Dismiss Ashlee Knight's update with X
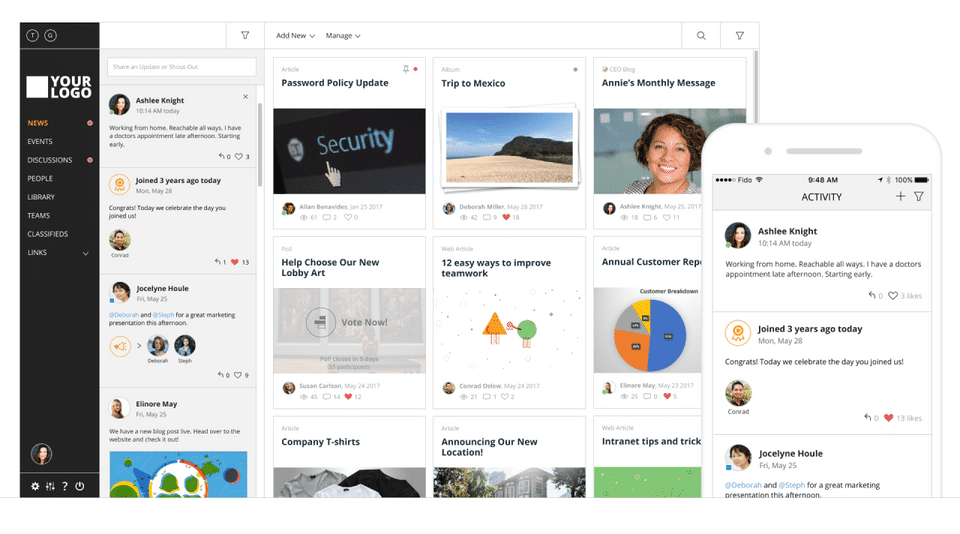The height and width of the screenshot is (534, 960). [x=246, y=97]
